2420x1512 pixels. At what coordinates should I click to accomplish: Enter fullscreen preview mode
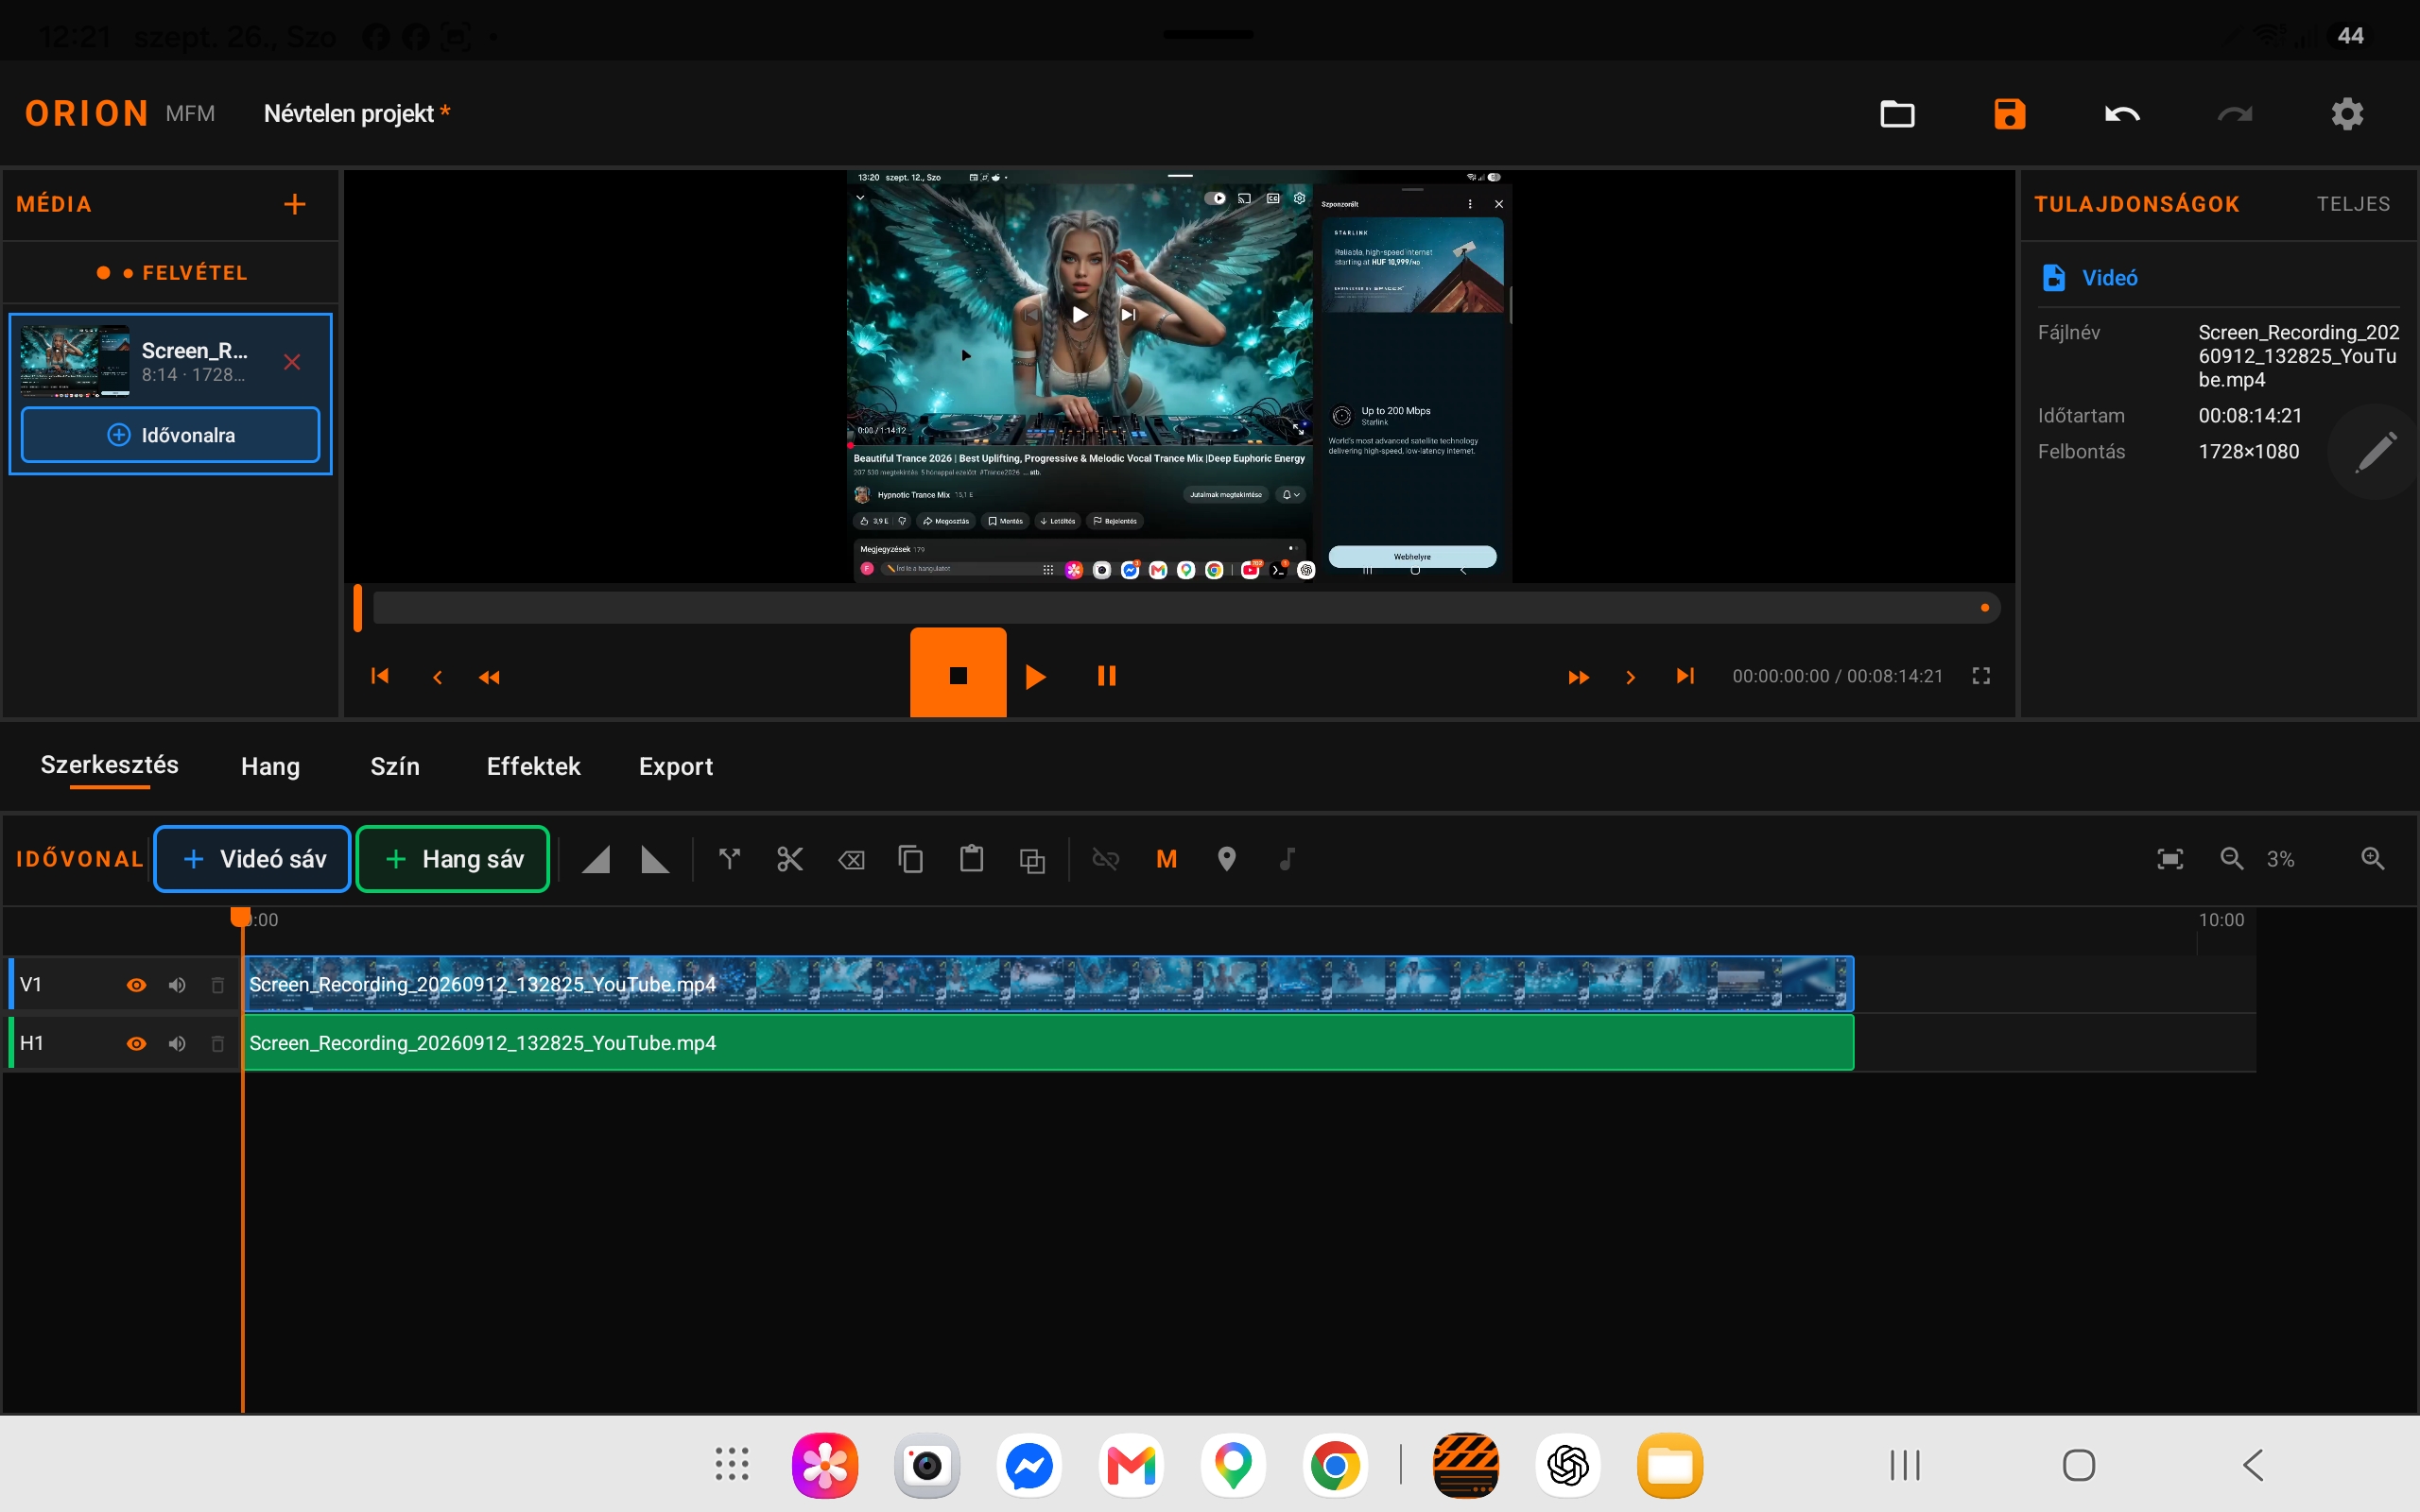pos(1981,676)
